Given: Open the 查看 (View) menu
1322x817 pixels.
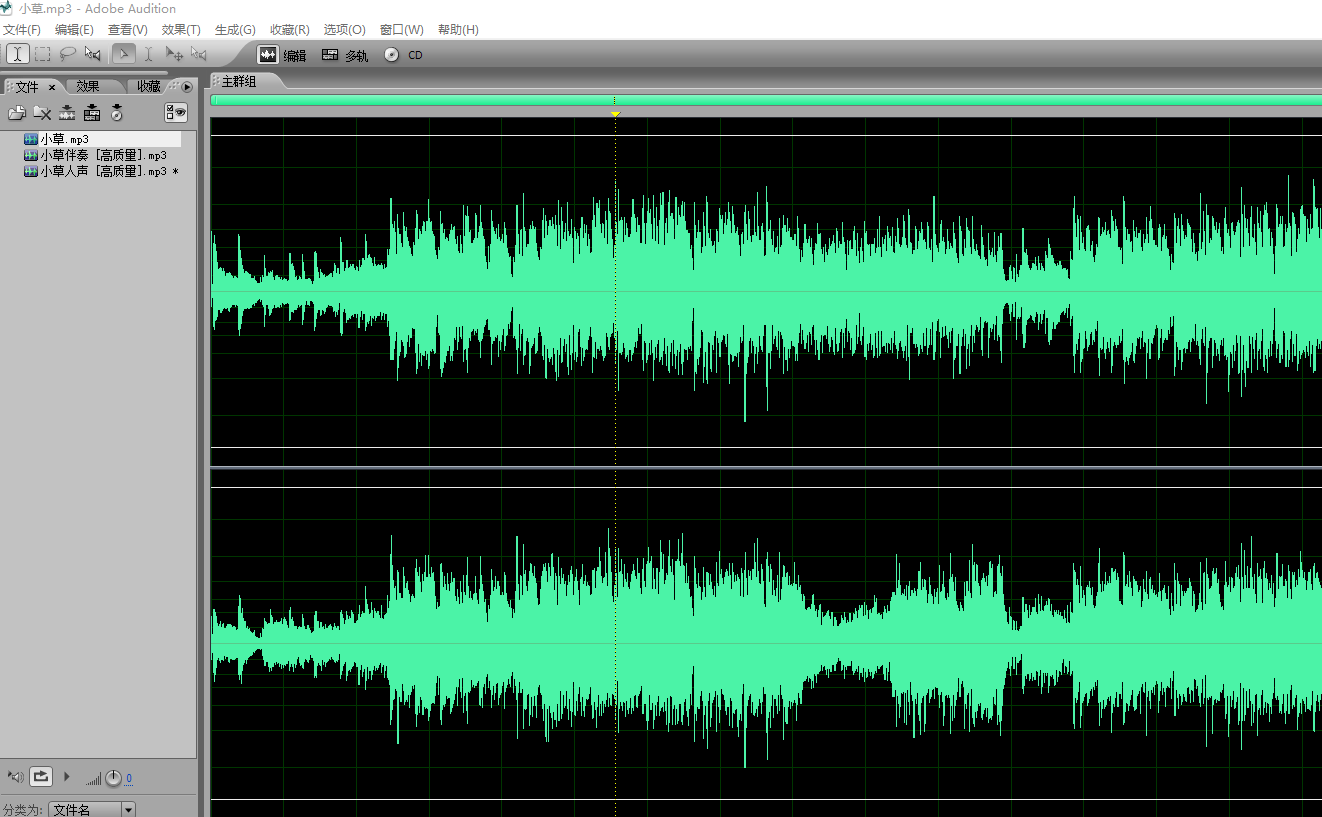Looking at the screenshot, I should pyautogui.click(x=127, y=30).
